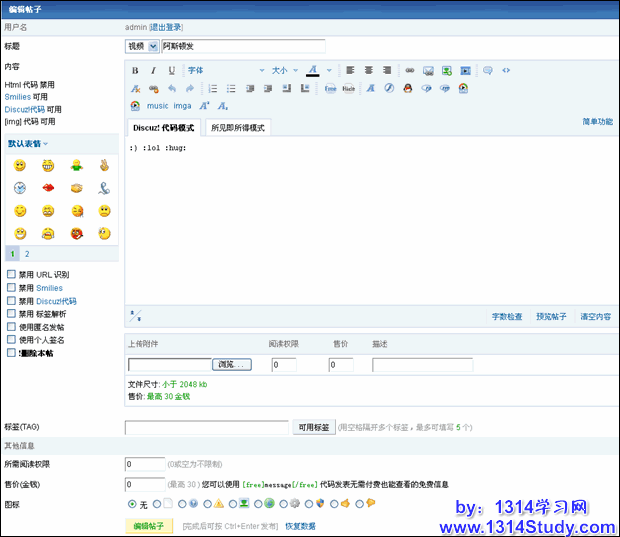Tick the 删除本帖 checkbox

pos(12,352)
